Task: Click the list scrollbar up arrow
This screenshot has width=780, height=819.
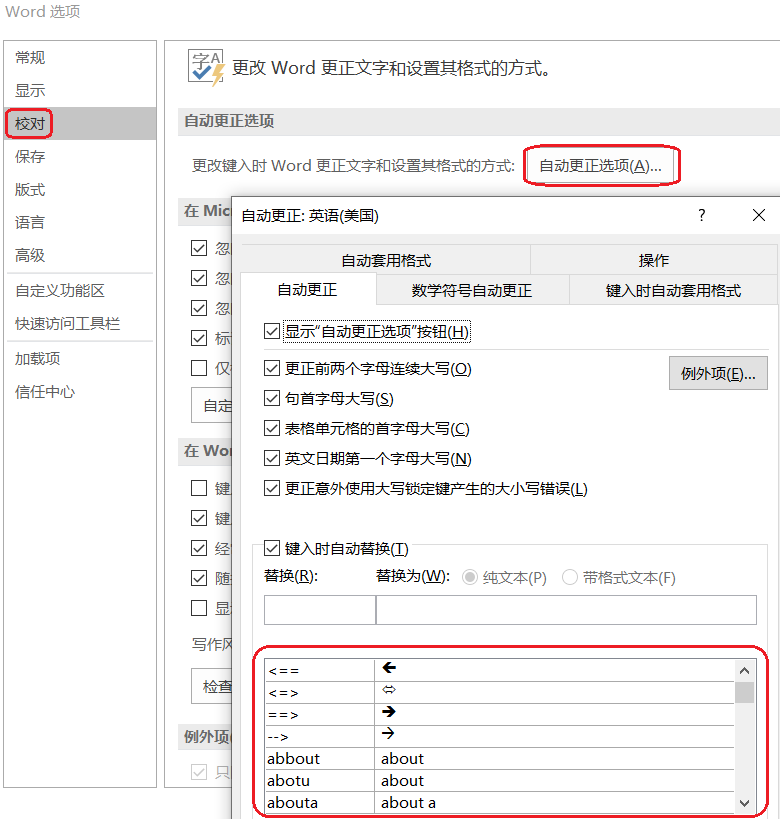Action: (x=745, y=671)
